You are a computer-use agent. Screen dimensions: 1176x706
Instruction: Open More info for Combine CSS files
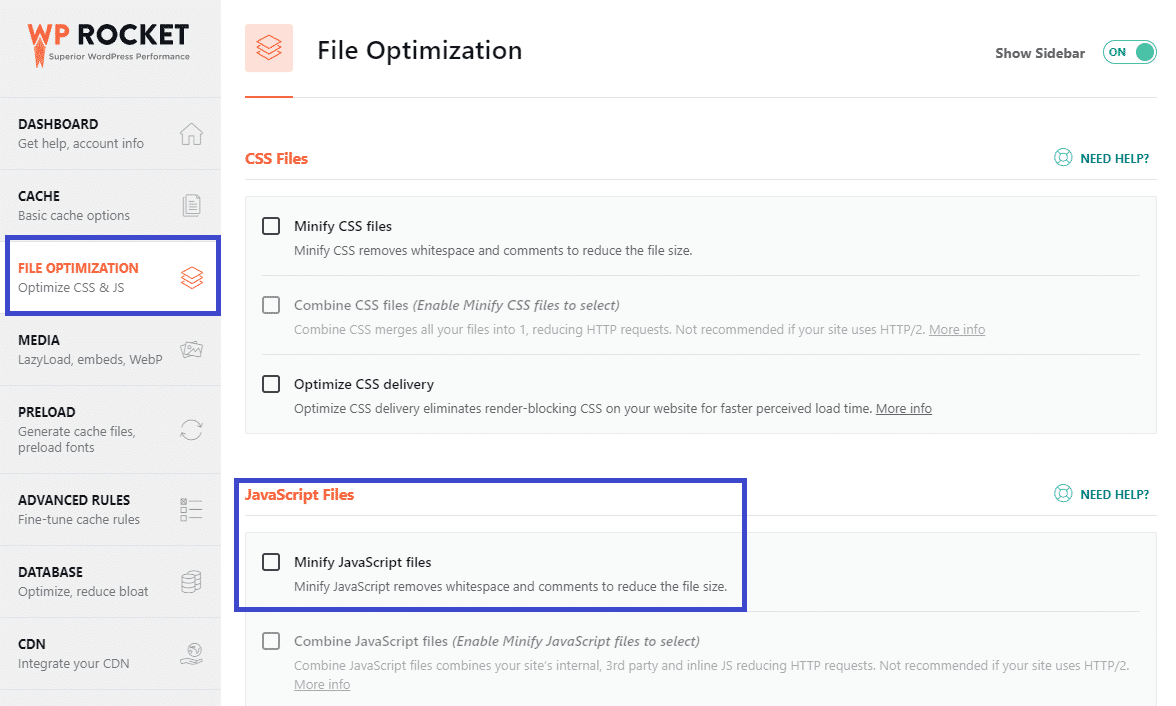(956, 329)
